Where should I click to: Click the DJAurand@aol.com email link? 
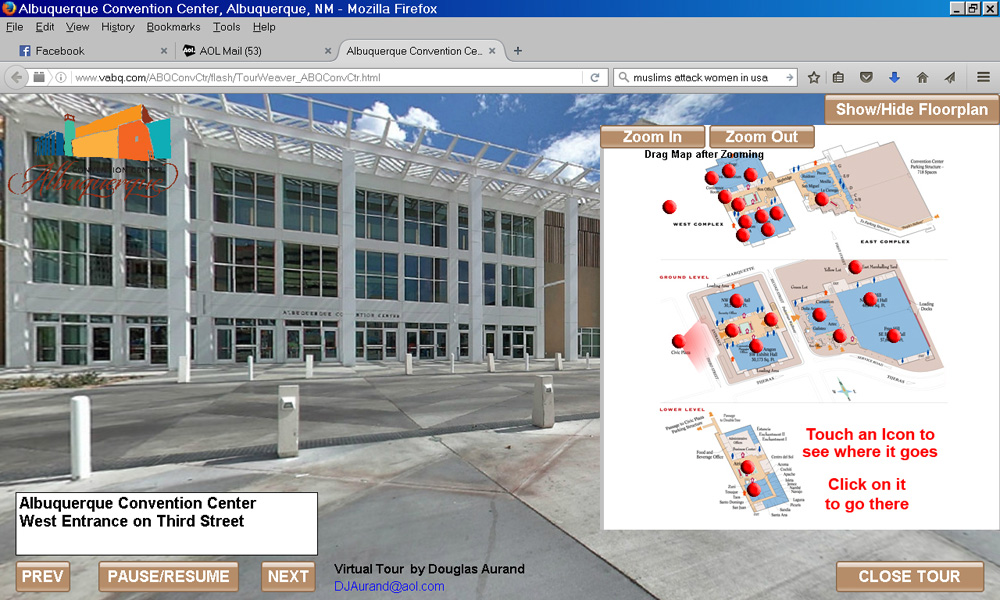click(389, 586)
